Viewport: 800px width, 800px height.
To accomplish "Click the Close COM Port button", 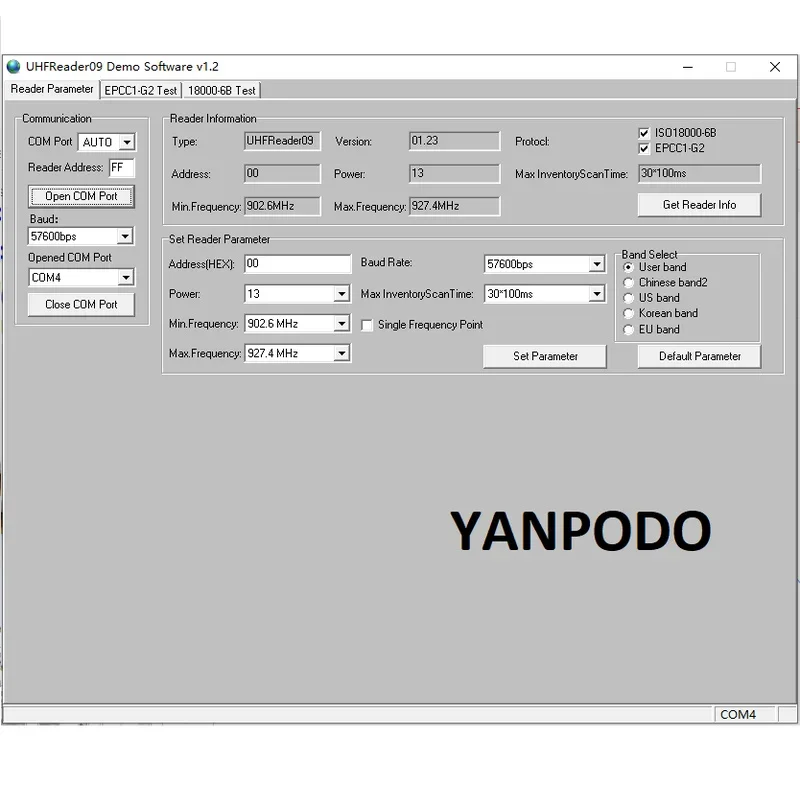I will click(81, 305).
